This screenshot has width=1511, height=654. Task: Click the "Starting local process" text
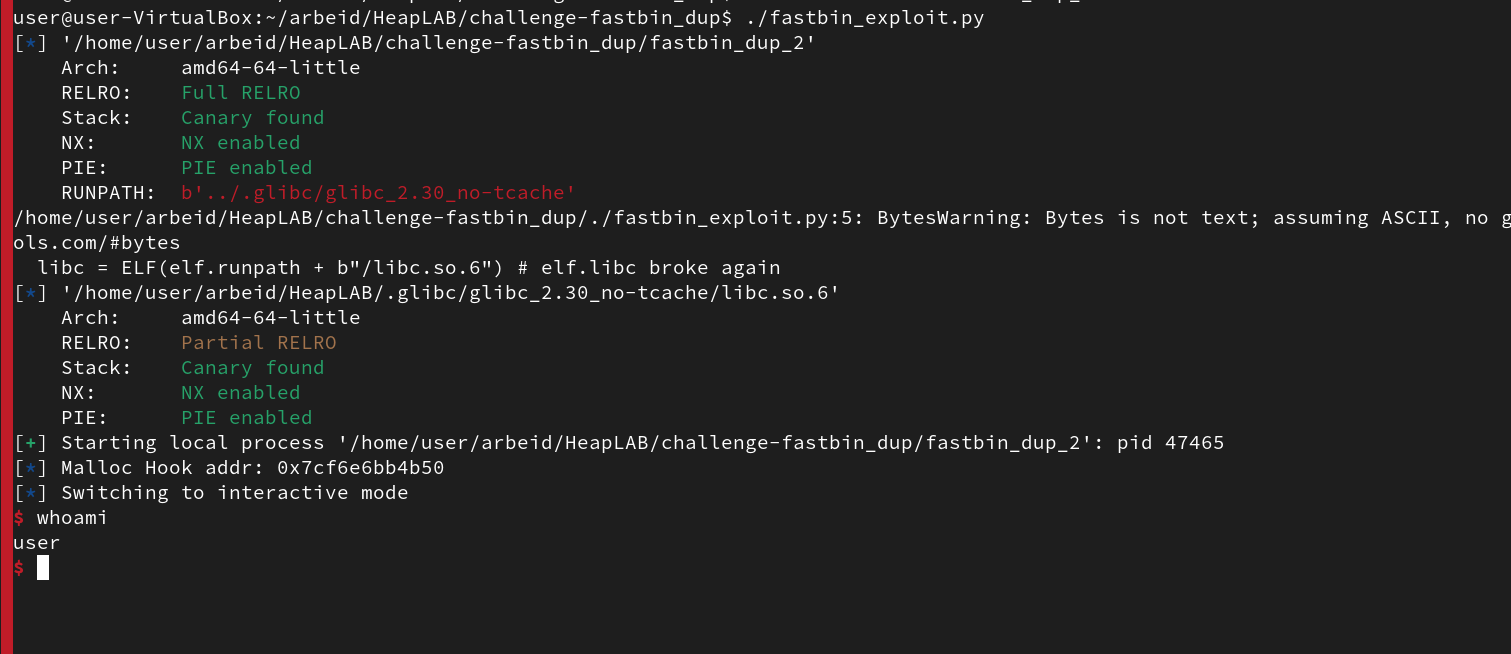pyautogui.click(x=192, y=443)
